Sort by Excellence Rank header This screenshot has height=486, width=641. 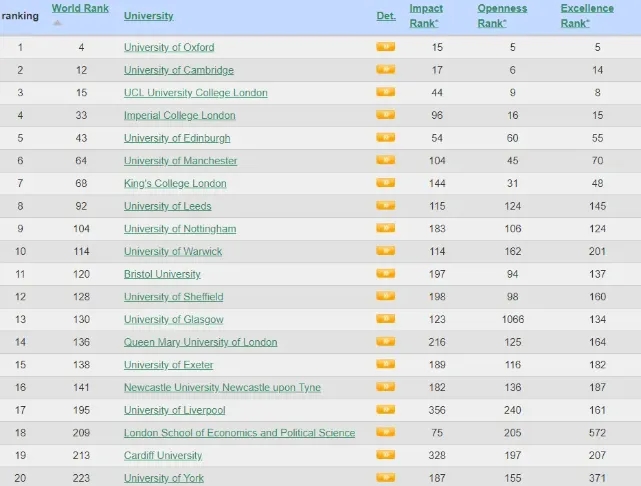[x=587, y=16]
